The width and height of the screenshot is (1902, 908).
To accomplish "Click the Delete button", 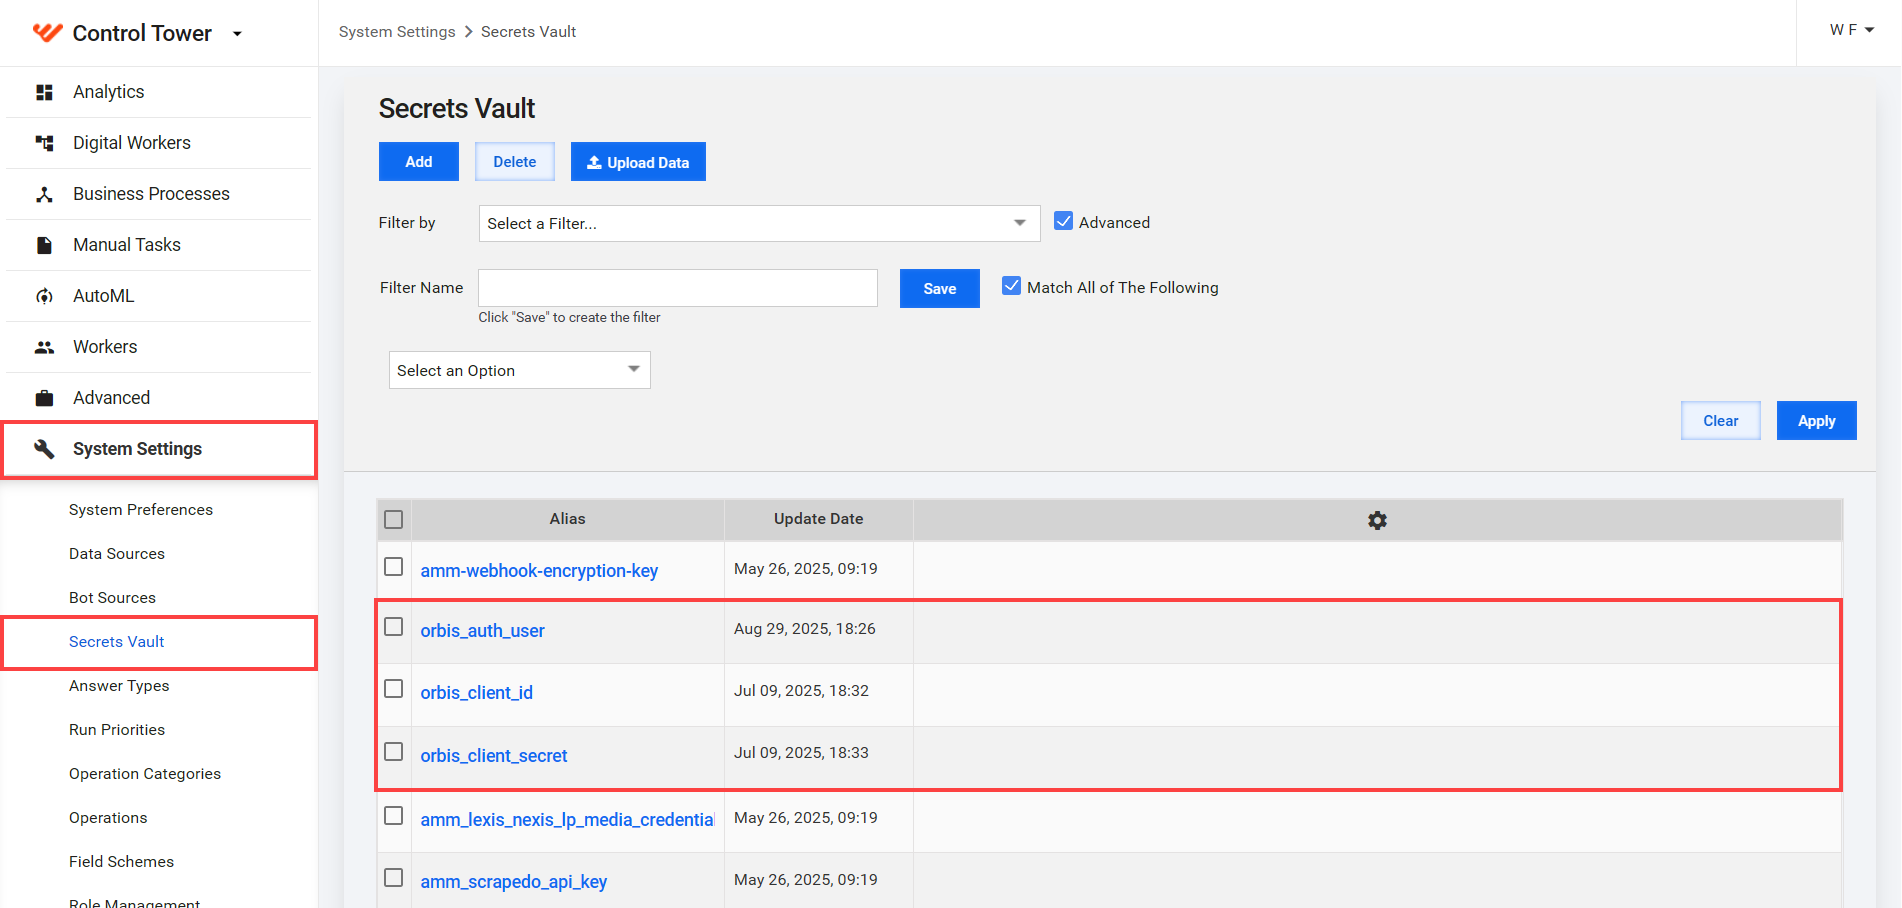I will click(x=515, y=162).
